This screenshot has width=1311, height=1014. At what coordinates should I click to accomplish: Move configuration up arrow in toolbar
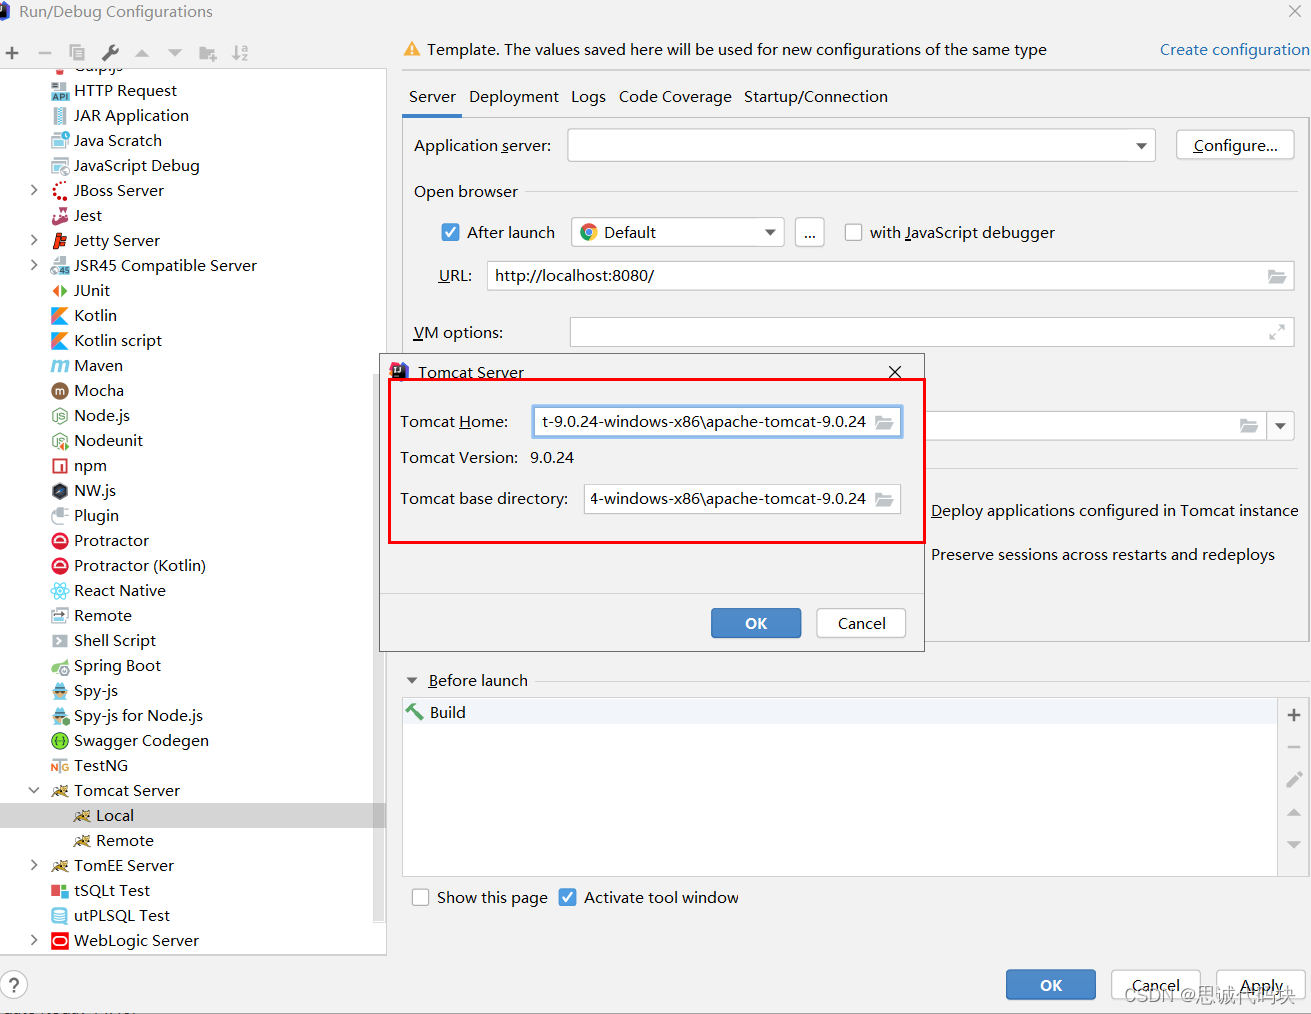coord(142,53)
